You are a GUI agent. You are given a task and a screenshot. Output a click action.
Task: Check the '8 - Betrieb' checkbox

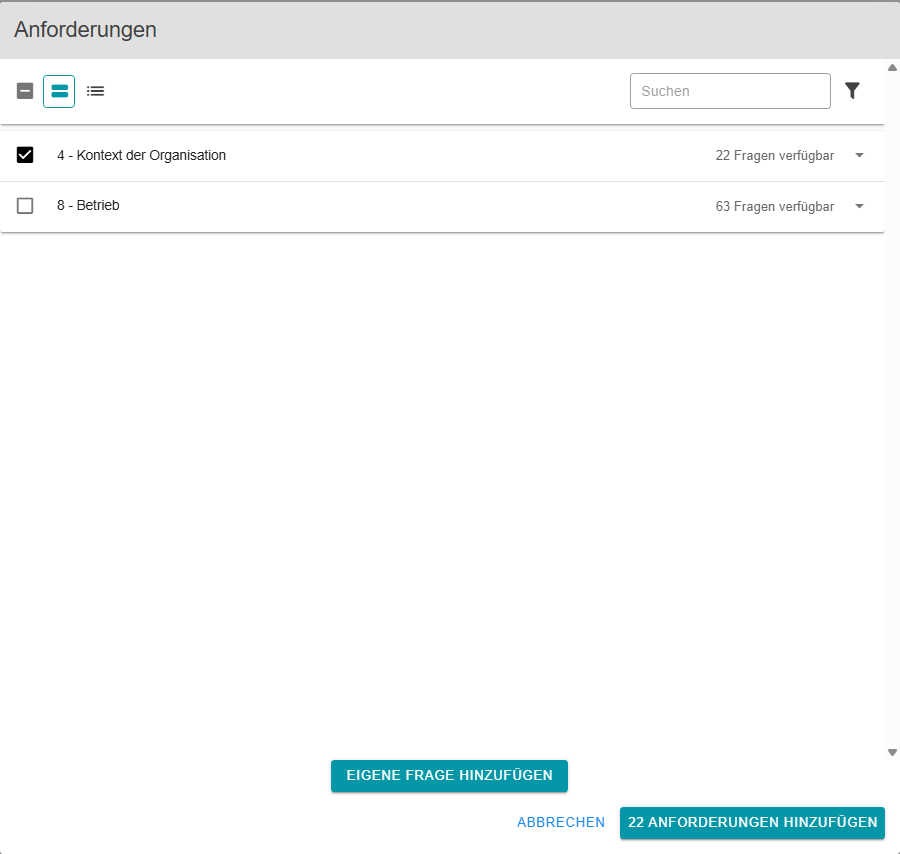click(25, 206)
